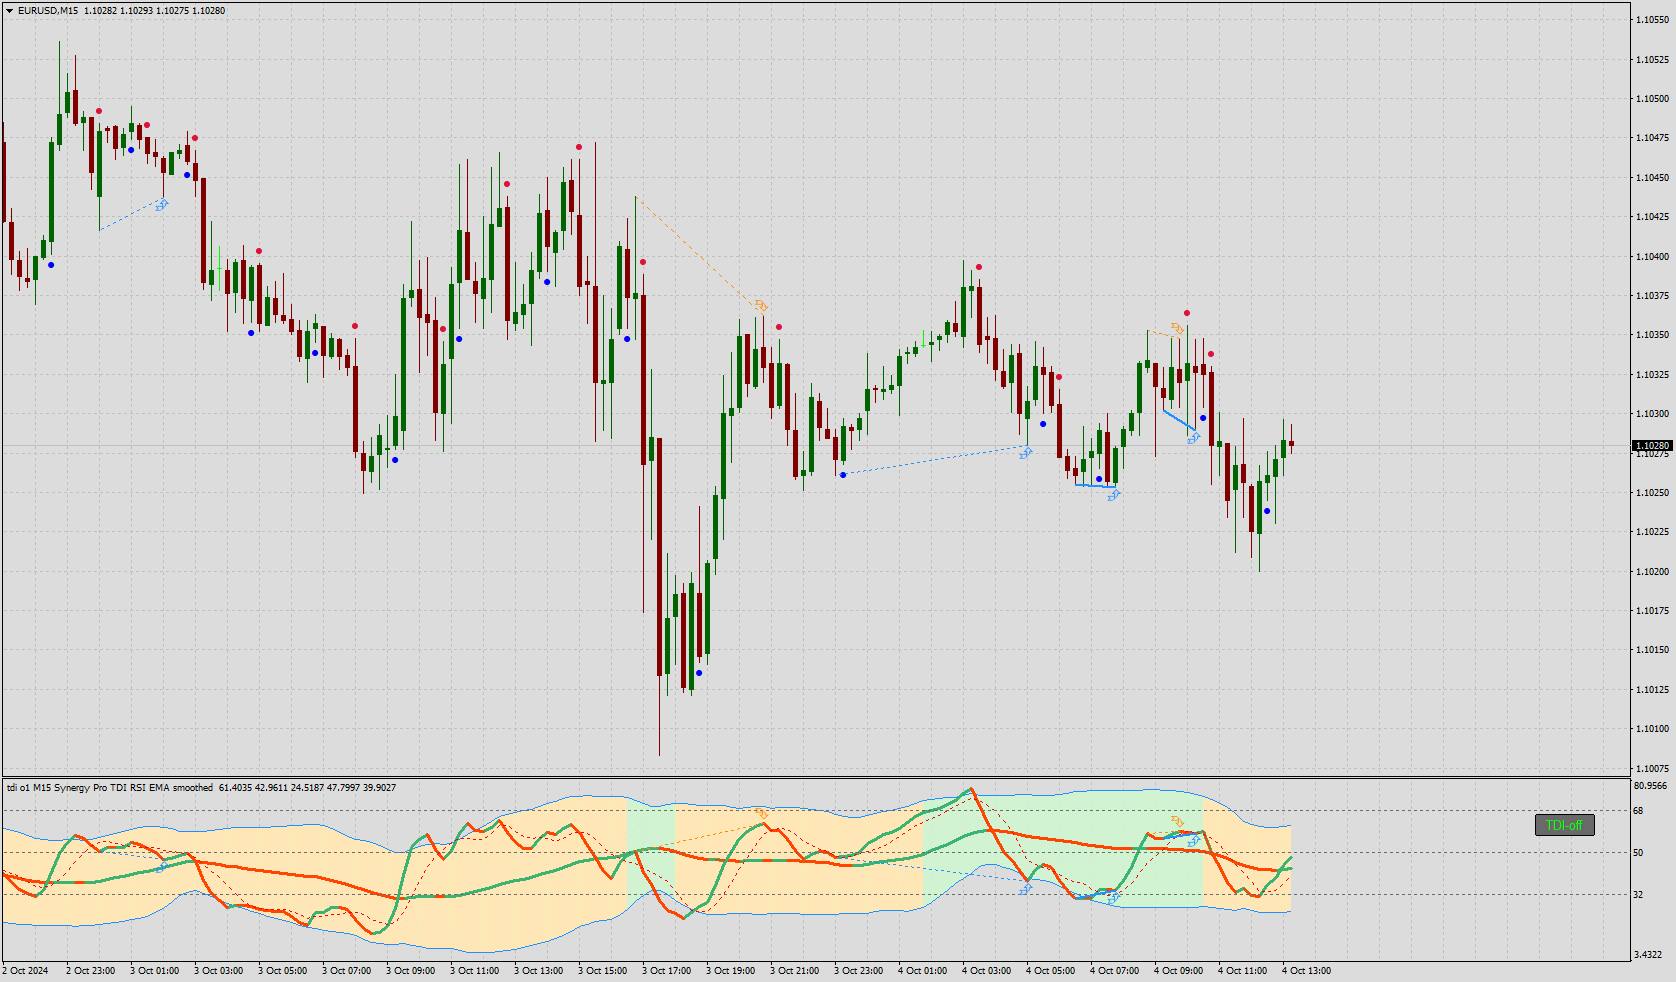Click the 1.10200 price scale label
Viewport: 1676px width, 982px height.
tap(1652, 572)
